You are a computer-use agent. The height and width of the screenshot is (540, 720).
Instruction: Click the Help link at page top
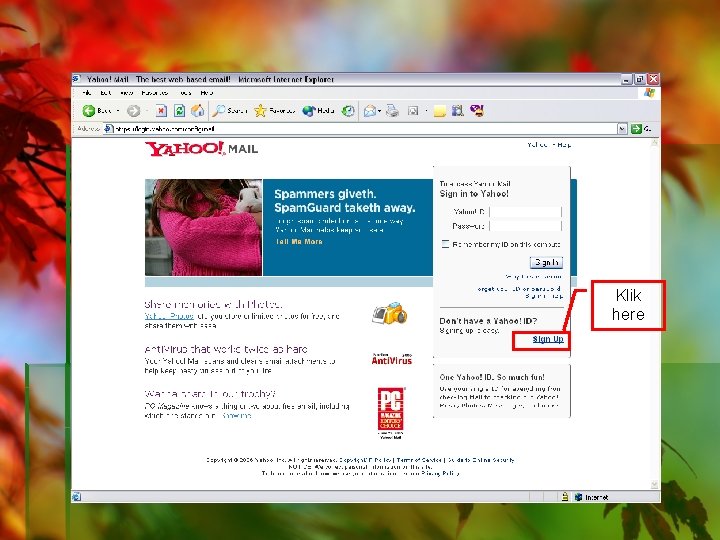(564, 145)
